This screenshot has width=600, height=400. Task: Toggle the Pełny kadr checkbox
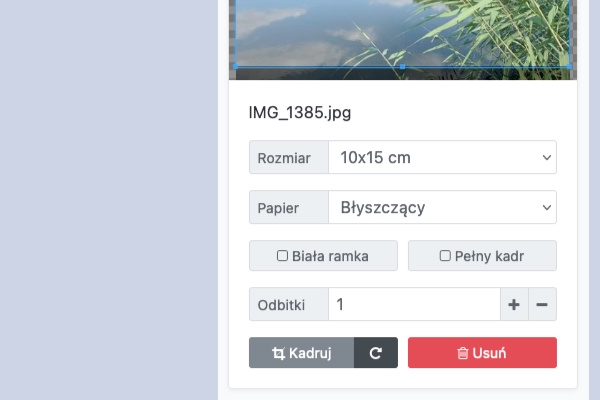445,256
